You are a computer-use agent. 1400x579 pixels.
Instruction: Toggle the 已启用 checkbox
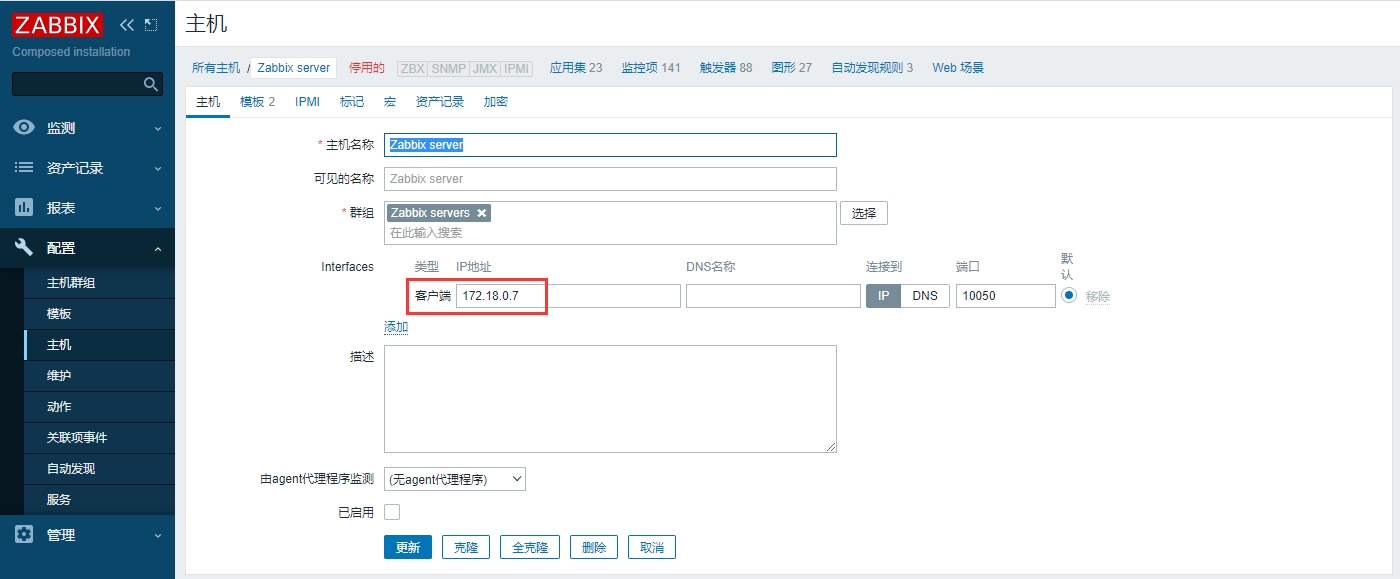tap(392, 512)
